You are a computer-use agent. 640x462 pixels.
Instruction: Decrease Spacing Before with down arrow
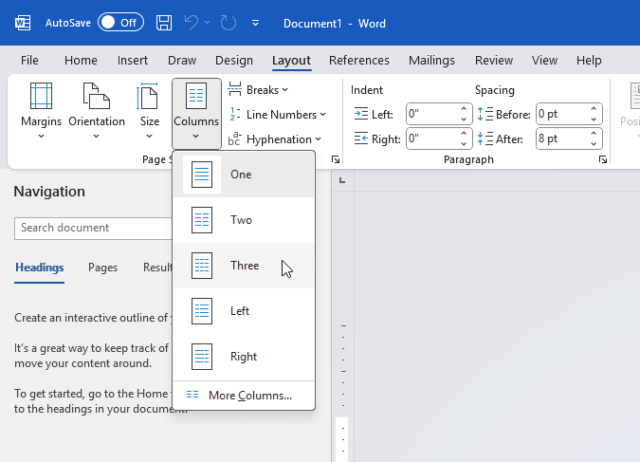coord(593,119)
